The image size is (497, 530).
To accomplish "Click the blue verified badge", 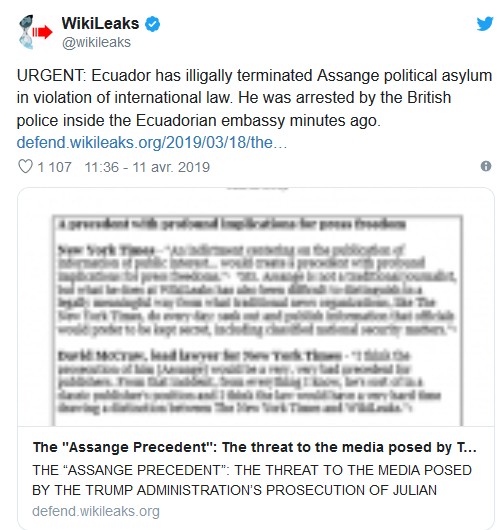I will [x=152, y=24].
